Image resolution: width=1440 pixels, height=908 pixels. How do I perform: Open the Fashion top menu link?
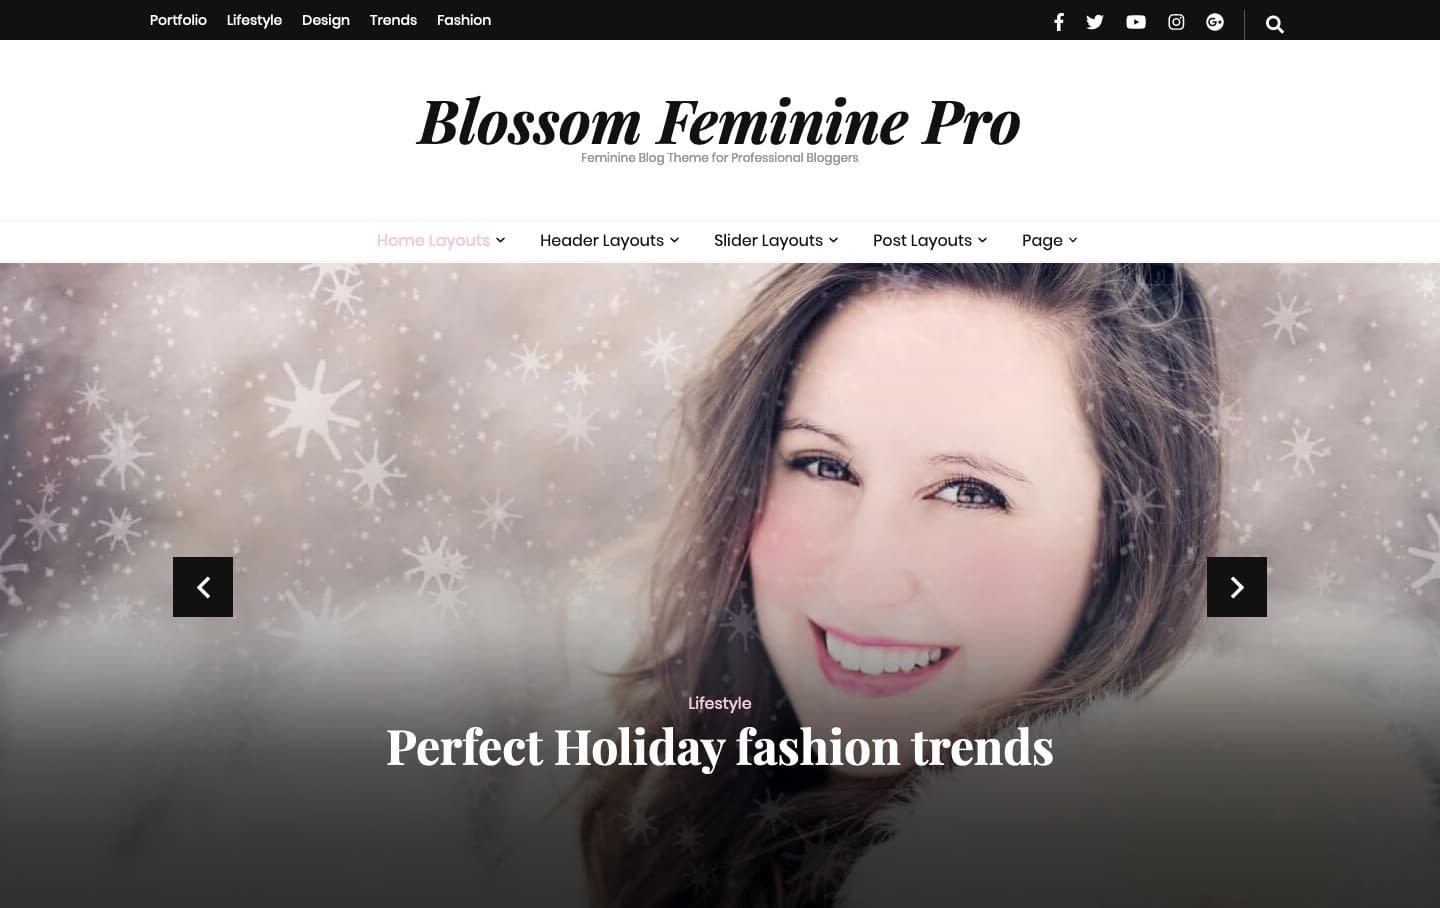[x=464, y=20]
